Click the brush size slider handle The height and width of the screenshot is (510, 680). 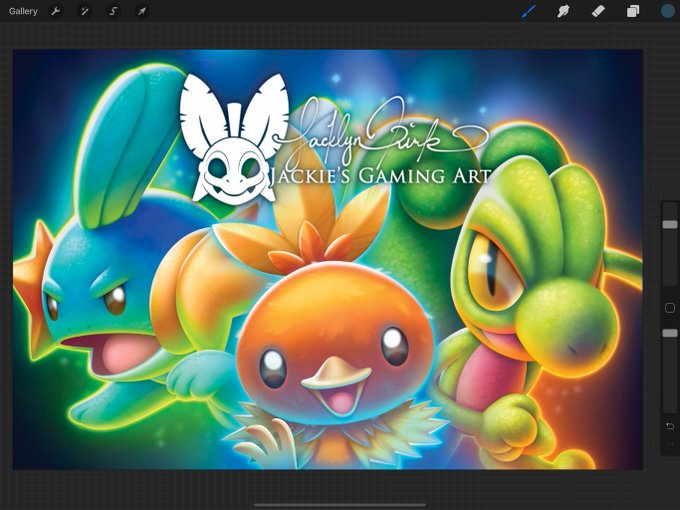coord(670,224)
